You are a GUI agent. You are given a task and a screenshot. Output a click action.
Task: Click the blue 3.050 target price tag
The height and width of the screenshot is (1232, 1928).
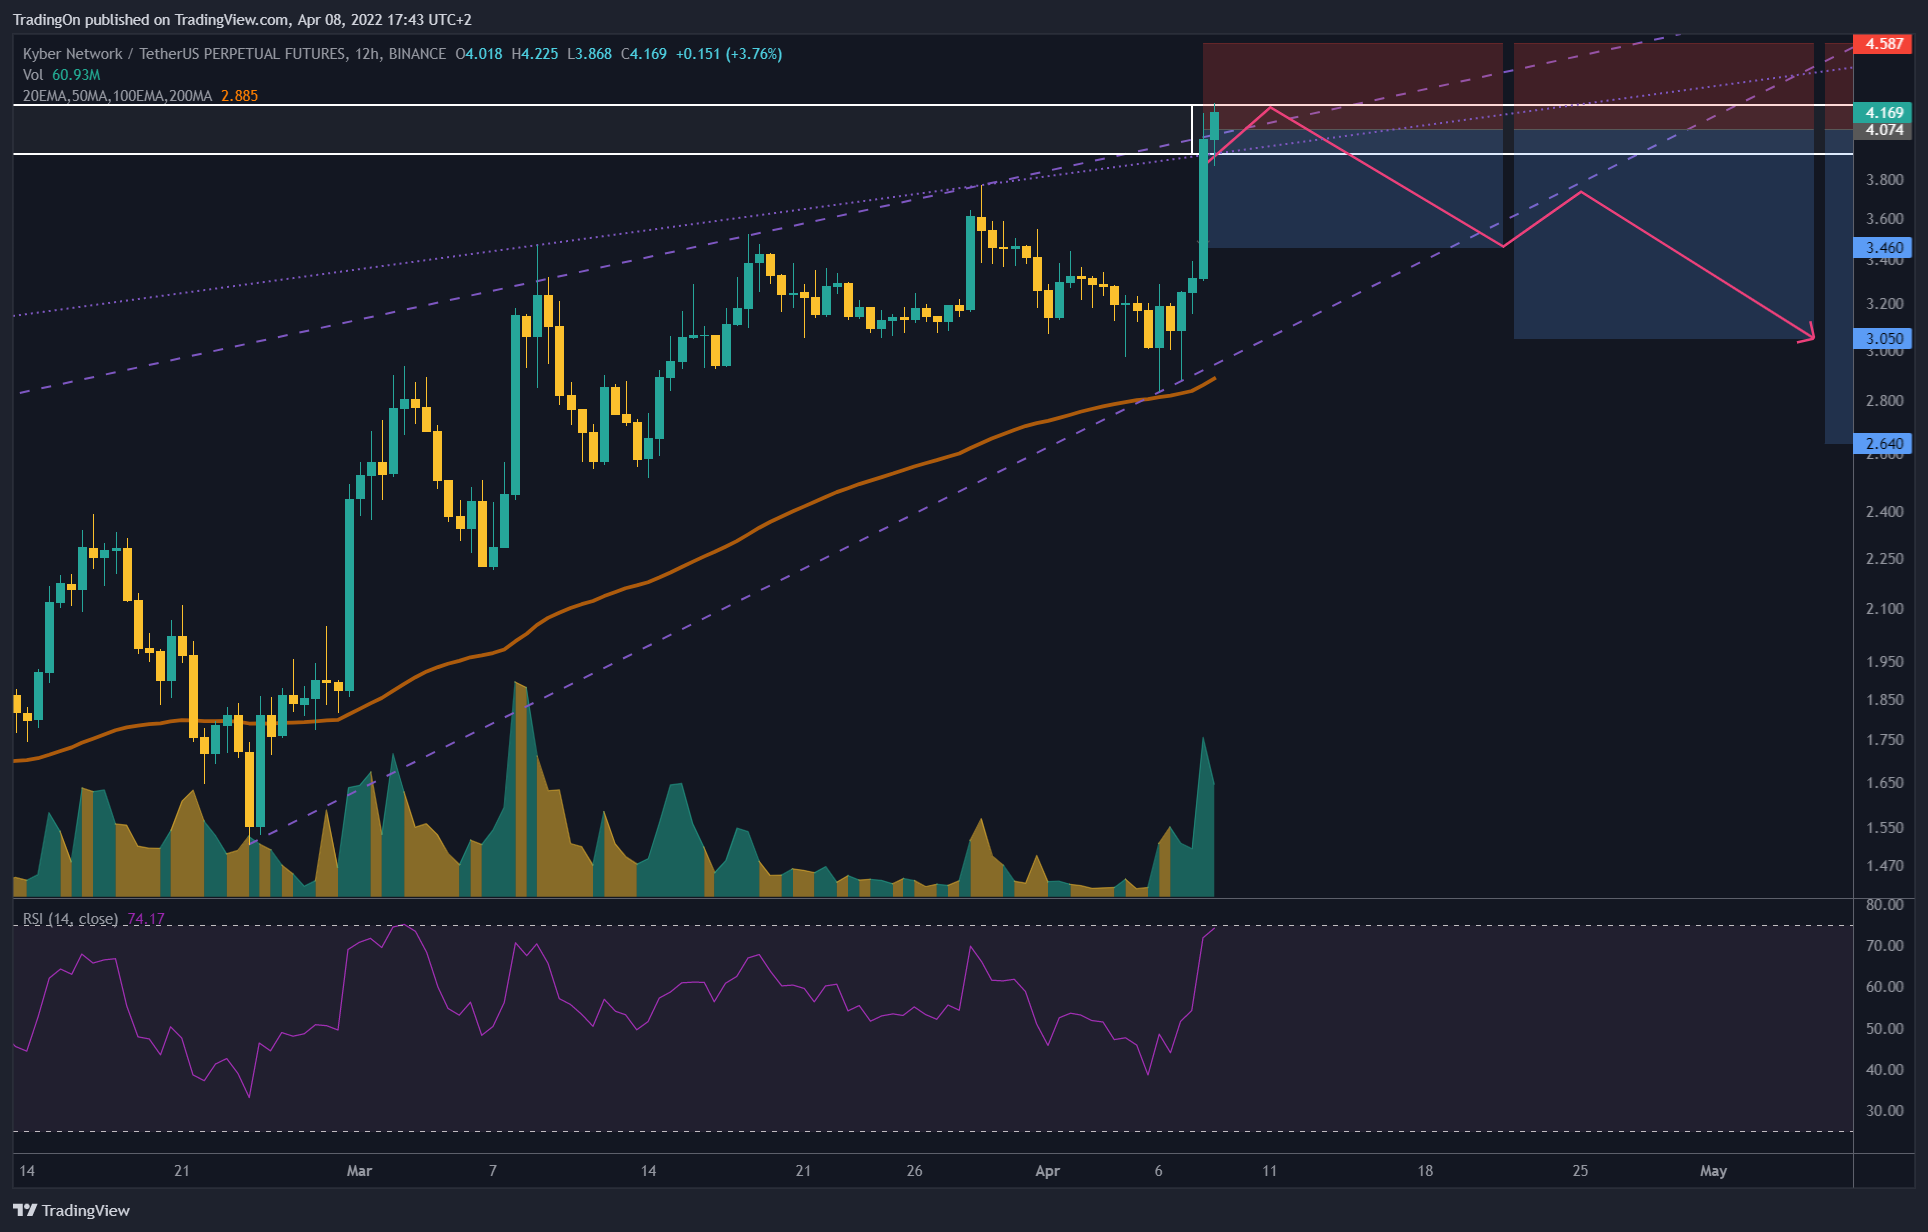[1883, 339]
